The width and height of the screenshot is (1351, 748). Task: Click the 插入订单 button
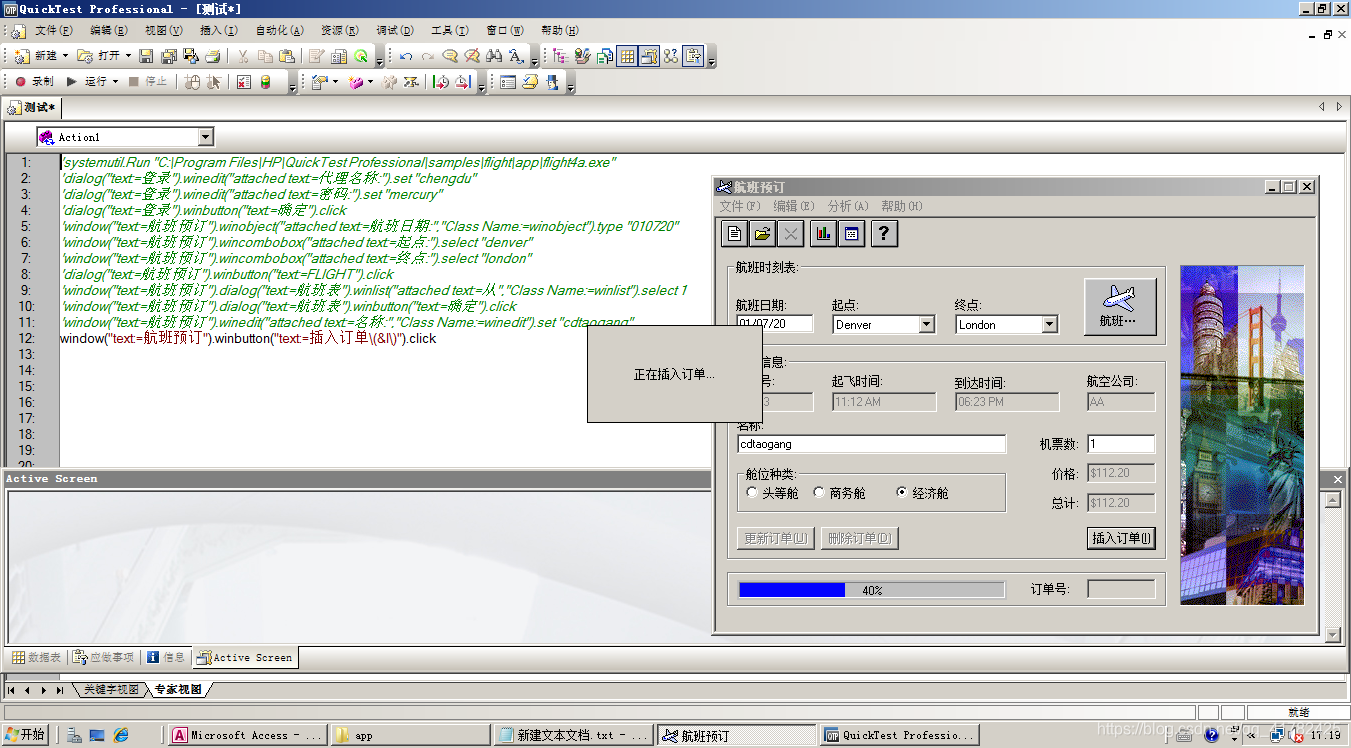pyautogui.click(x=1121, y=538)
